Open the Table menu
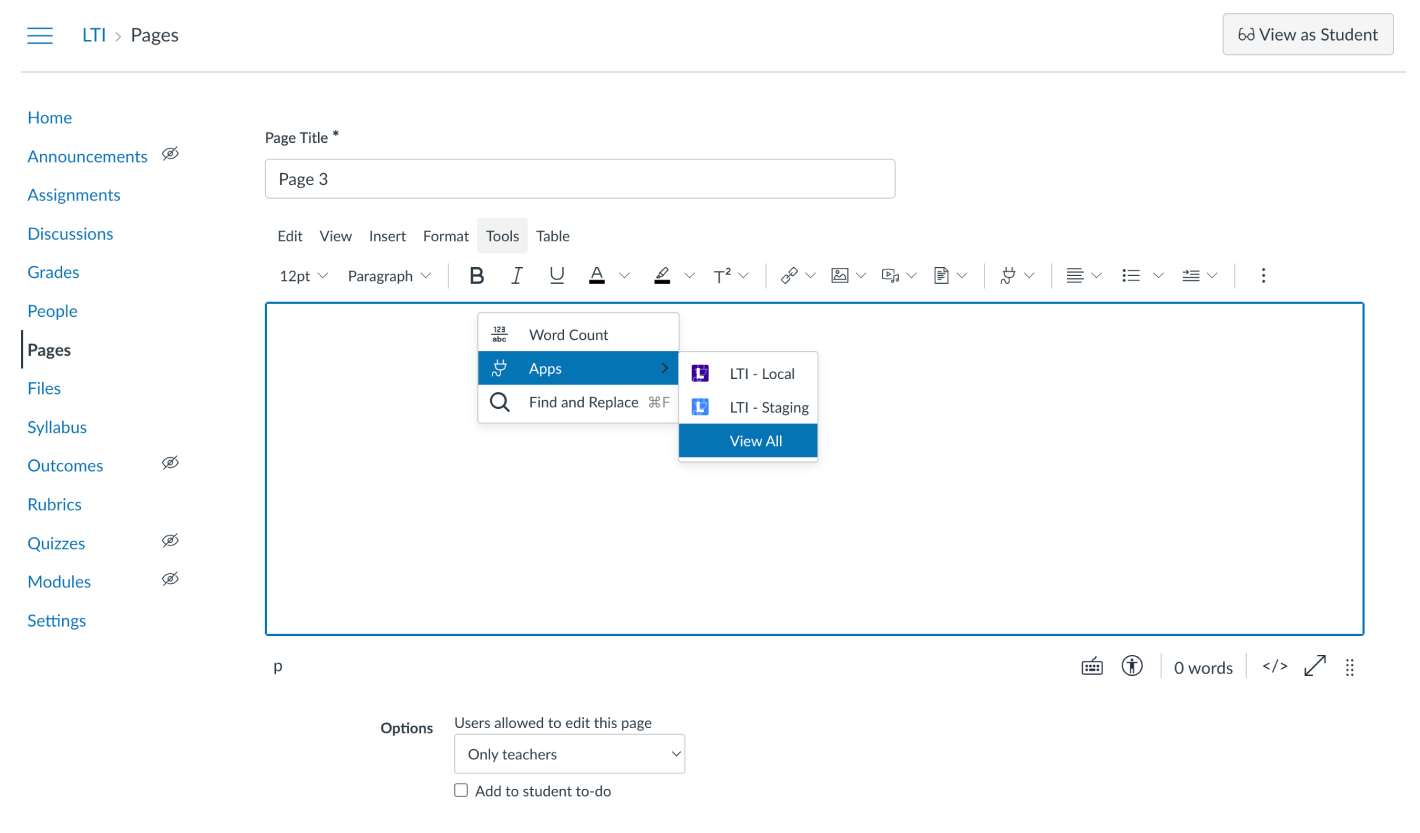This screenshot has height=833, width=1420. click(553, 236)
